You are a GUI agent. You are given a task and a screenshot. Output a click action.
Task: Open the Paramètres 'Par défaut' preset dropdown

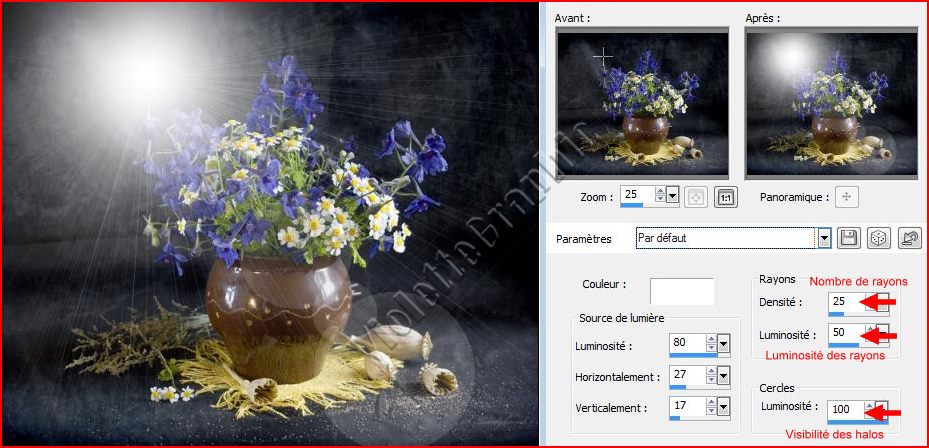[824, 238]
